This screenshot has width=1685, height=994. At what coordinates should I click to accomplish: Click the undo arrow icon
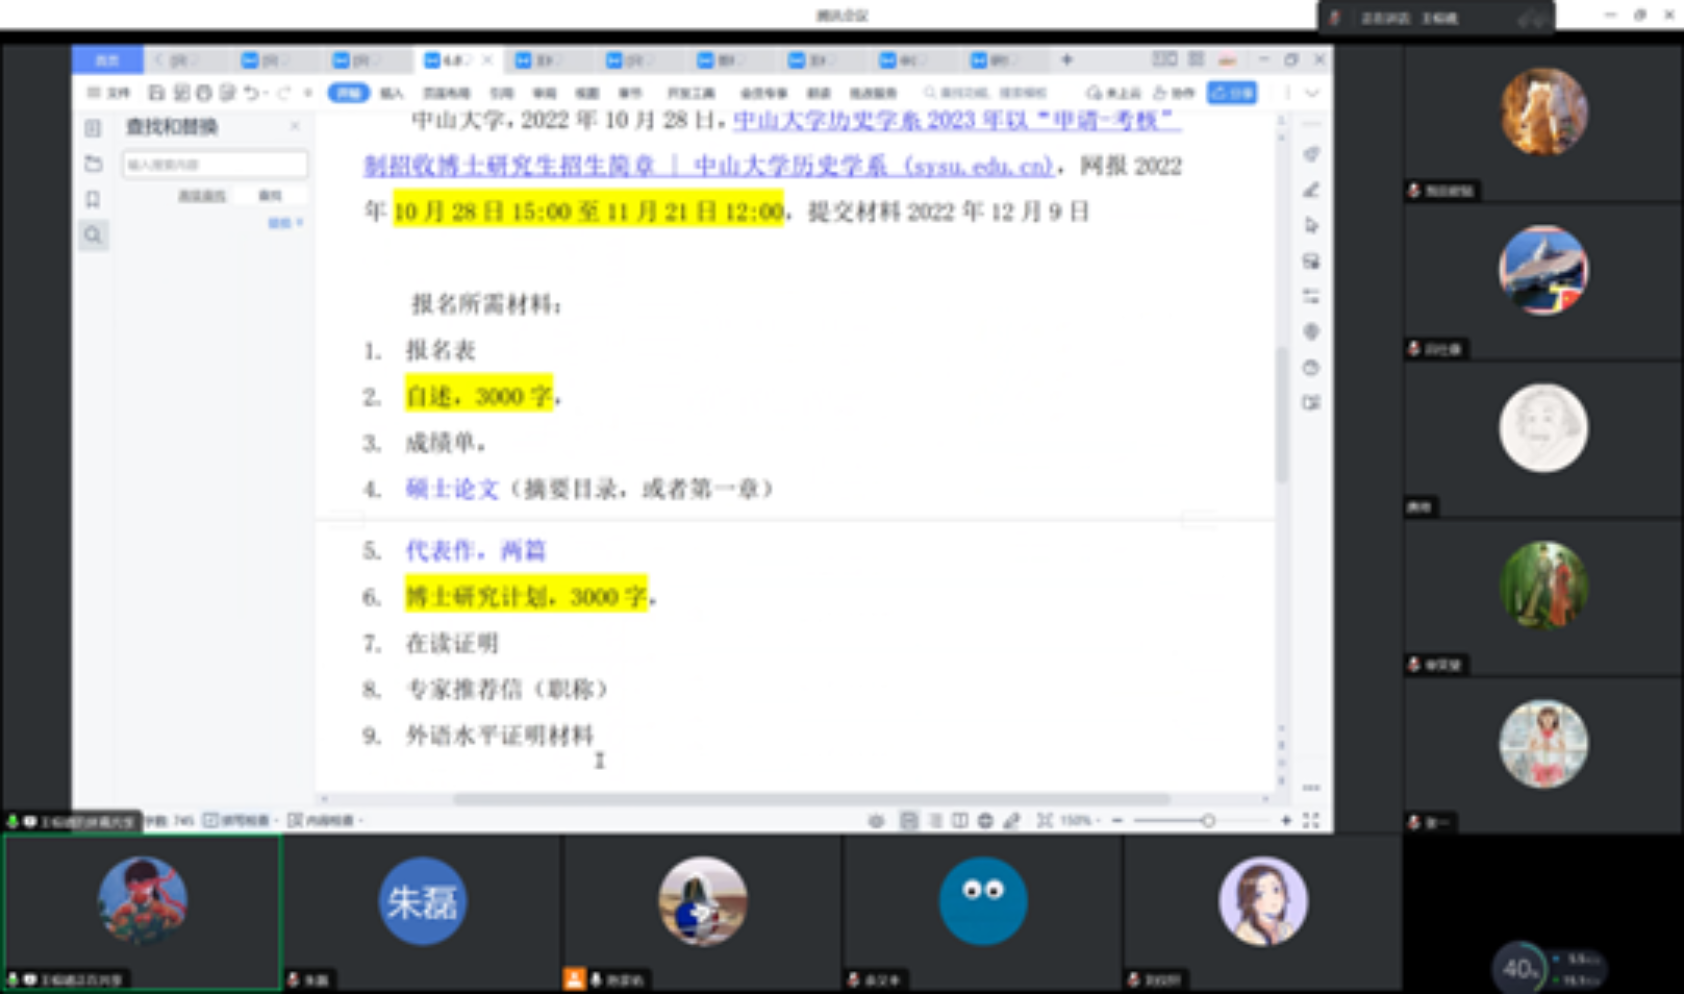pos(250,93)
